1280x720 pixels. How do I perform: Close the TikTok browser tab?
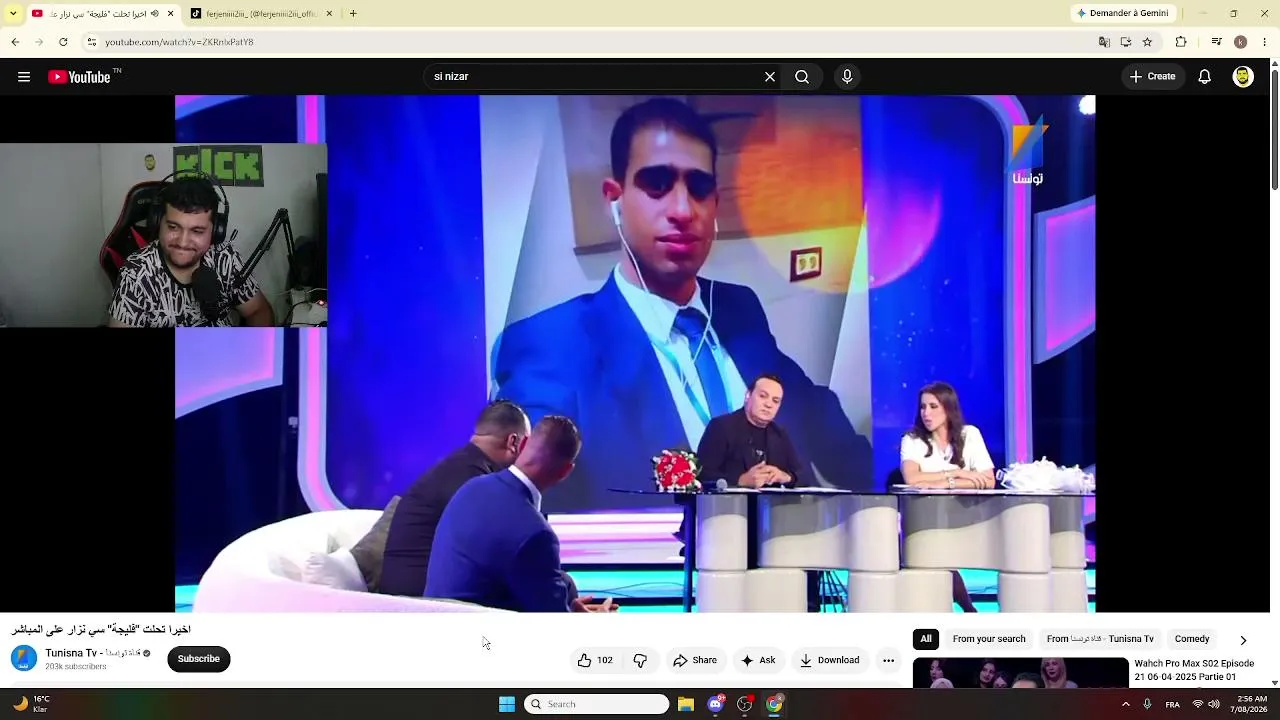[329, 14]
